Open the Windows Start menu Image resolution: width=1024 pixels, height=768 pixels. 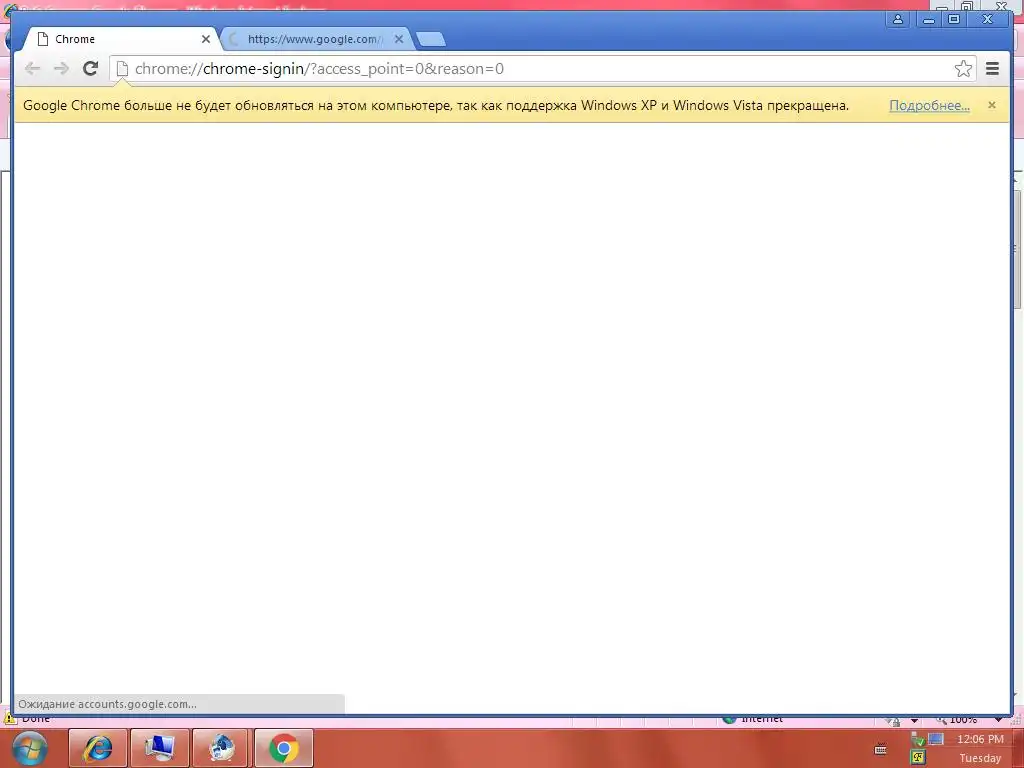click(29, 748)
